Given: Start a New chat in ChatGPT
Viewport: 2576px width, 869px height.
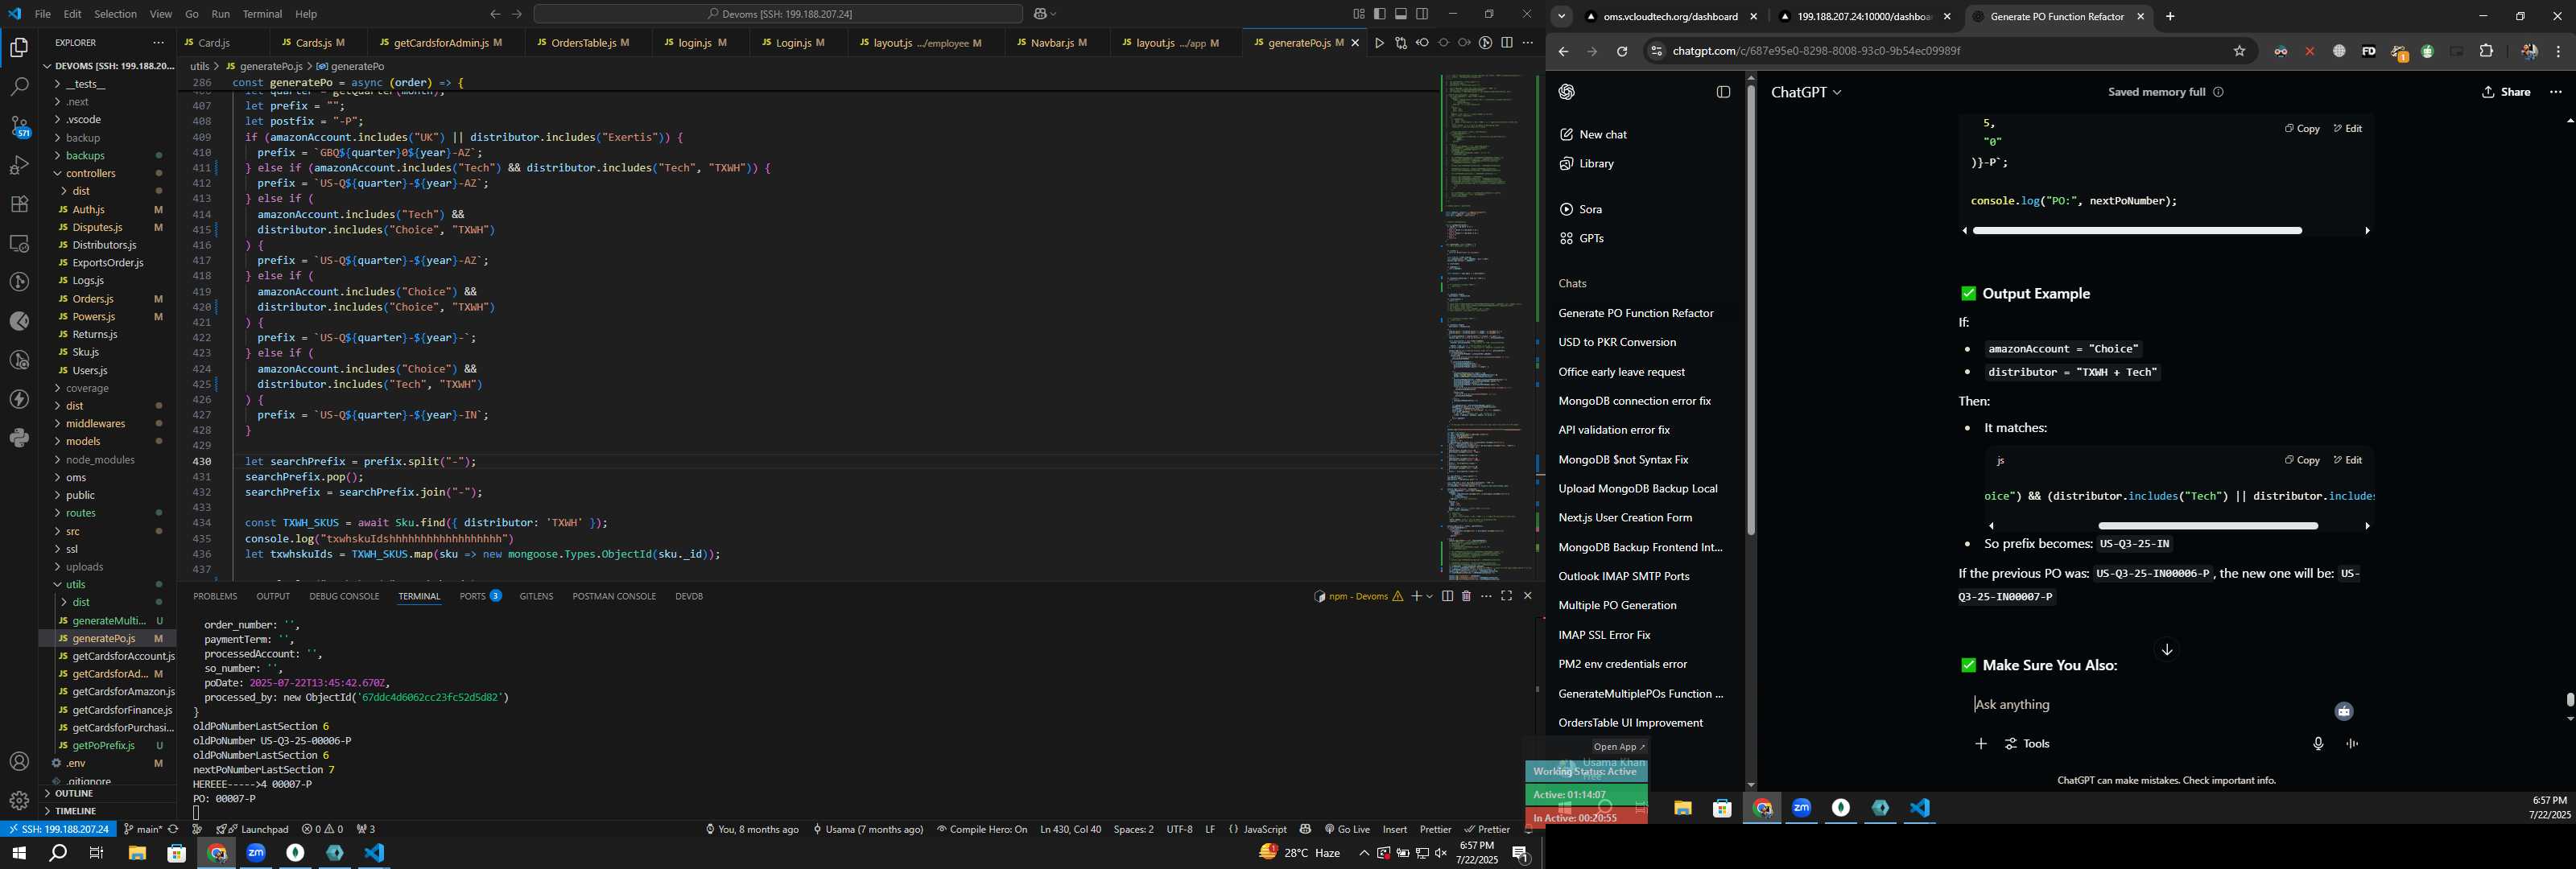Looking at the screenshot, I should pos(1593,134).
